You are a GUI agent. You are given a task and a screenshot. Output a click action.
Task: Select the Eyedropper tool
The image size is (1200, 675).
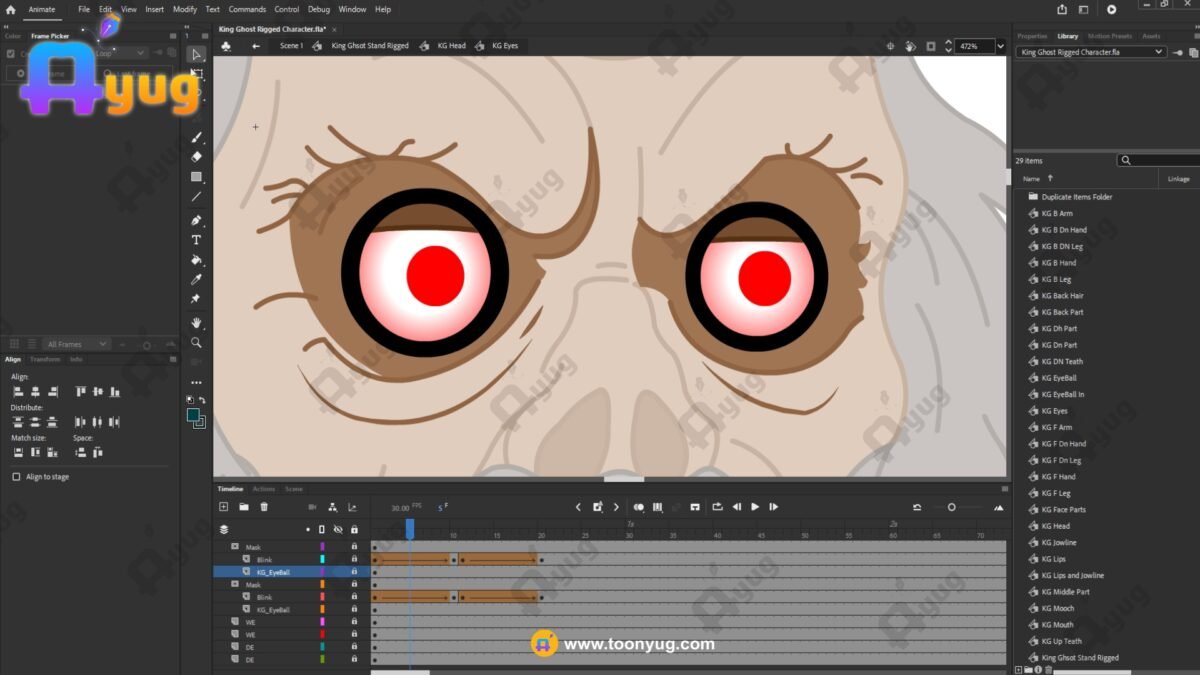coord(197,280)
